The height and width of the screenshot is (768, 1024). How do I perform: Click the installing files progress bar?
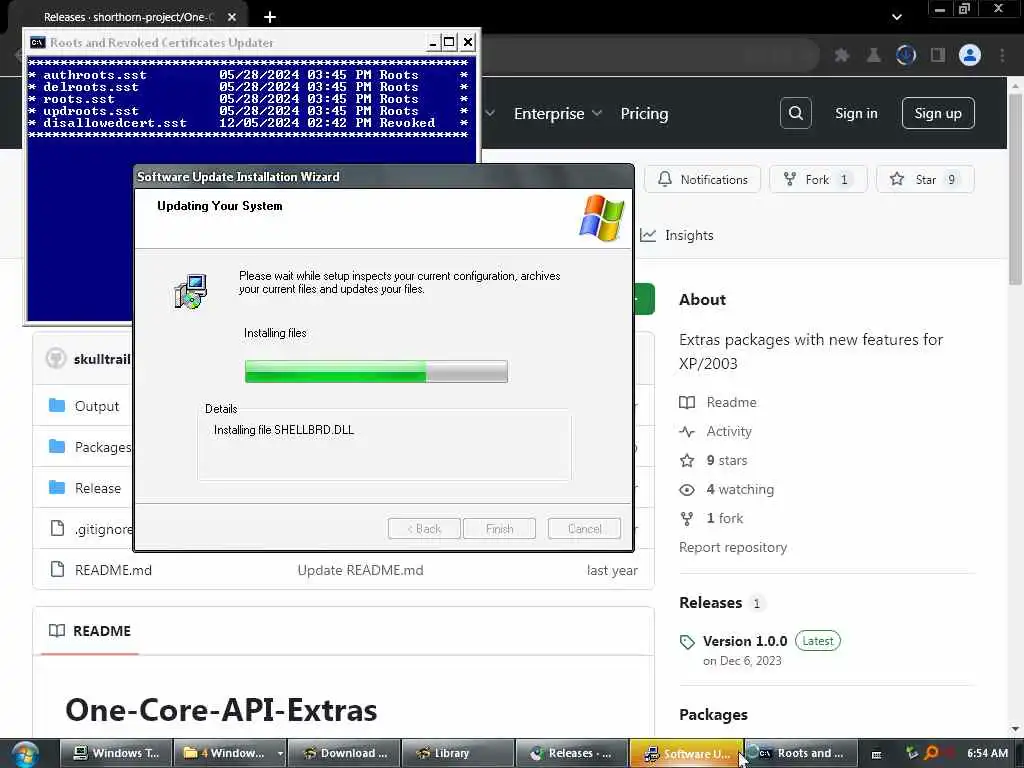376,372
